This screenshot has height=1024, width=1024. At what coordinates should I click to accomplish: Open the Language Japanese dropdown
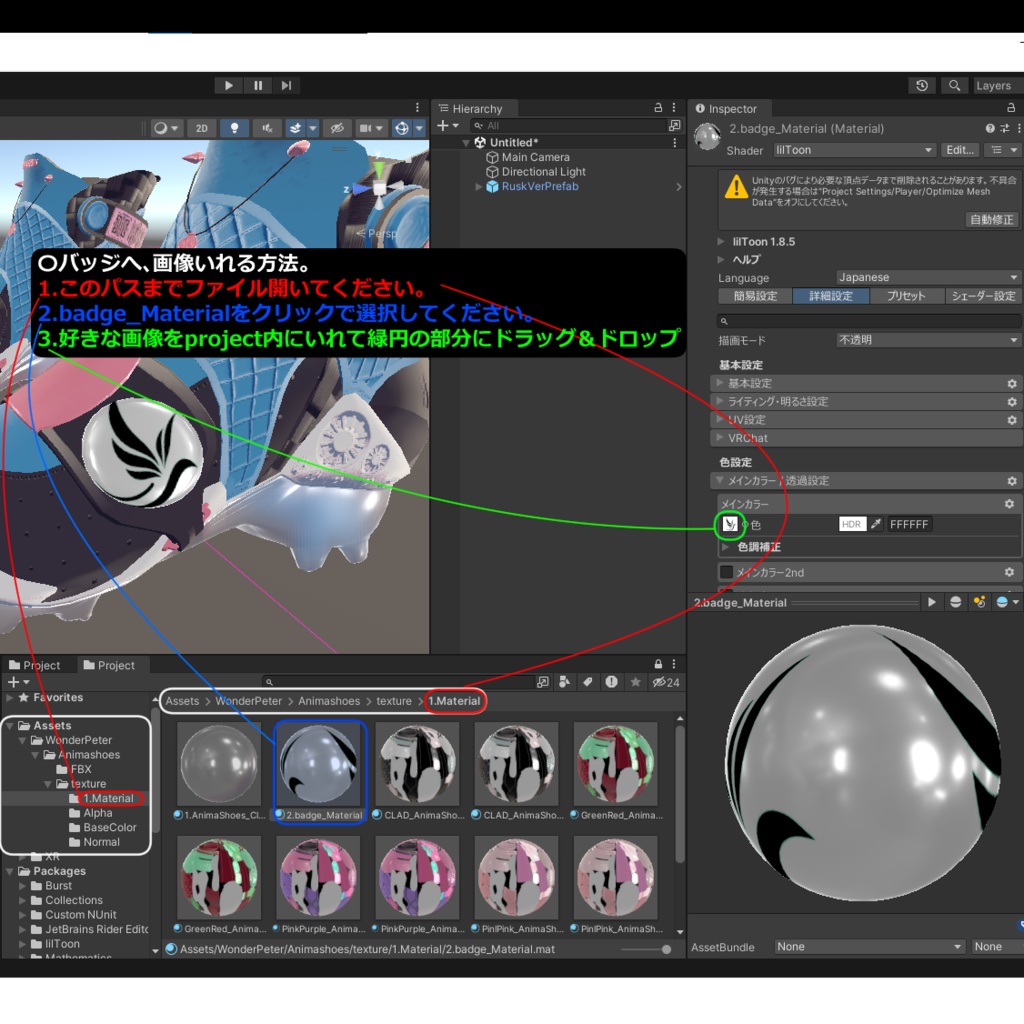(928, 278)
